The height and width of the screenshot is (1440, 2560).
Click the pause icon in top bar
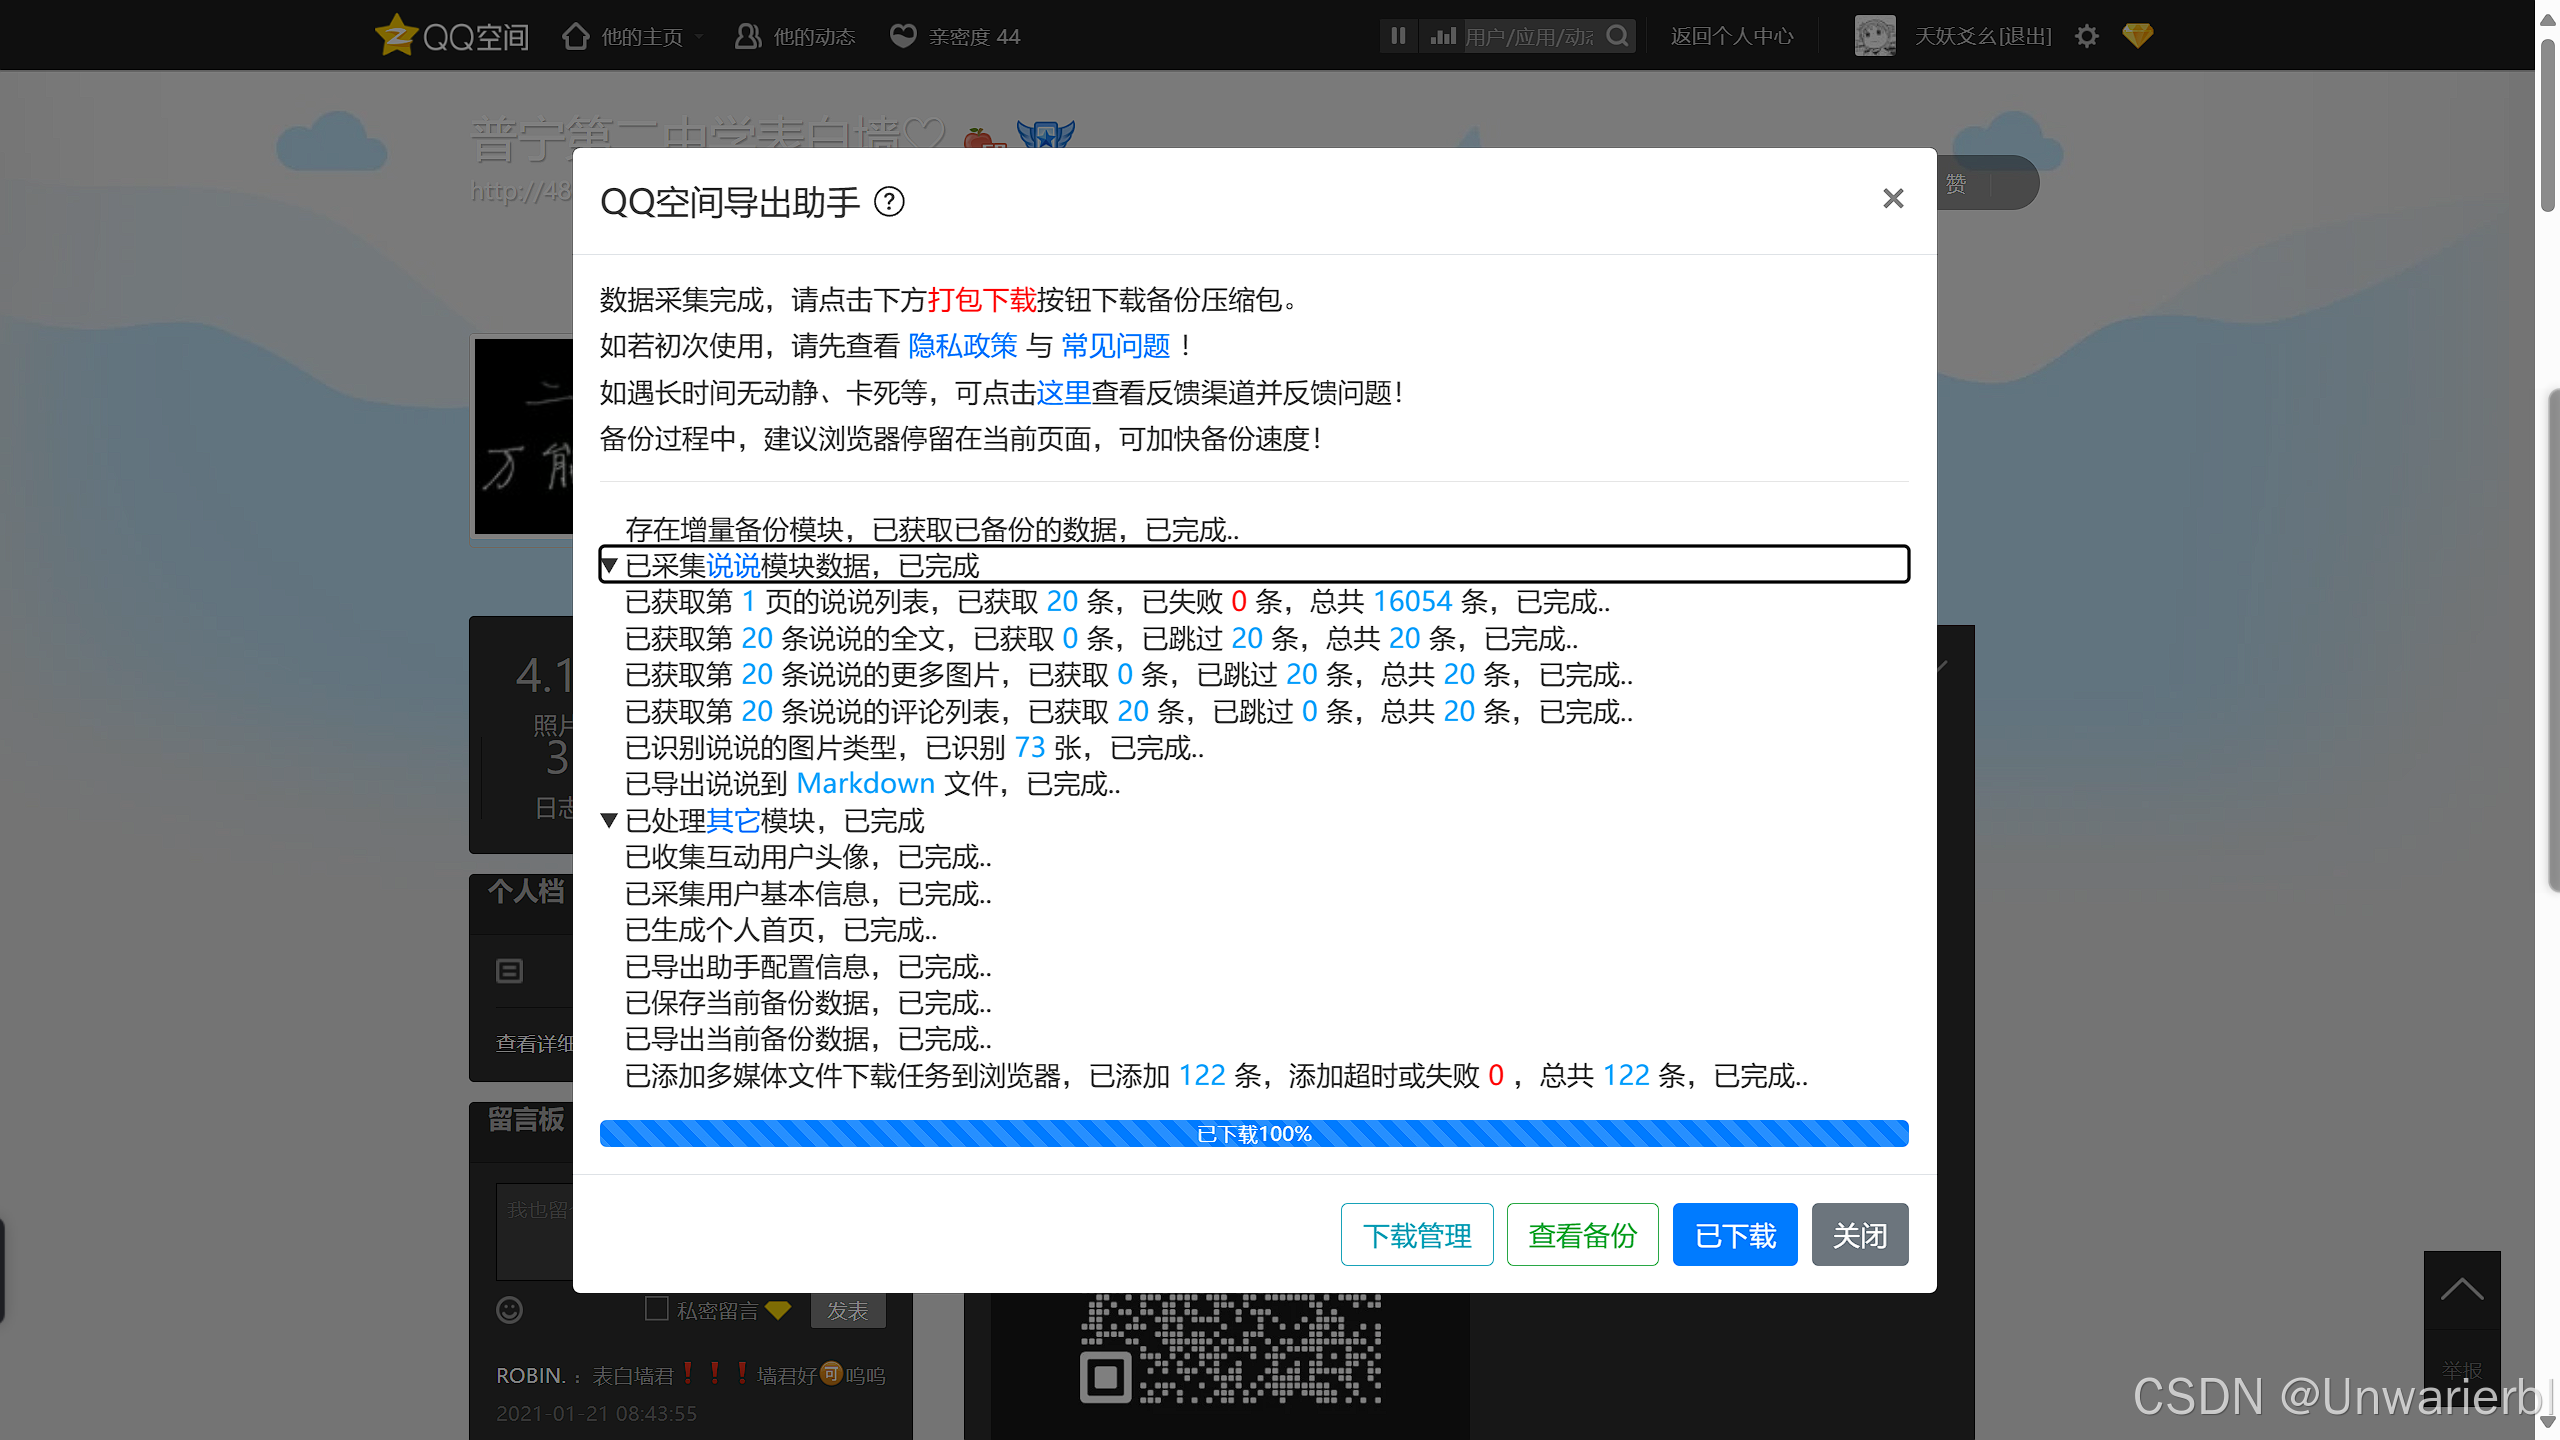tap(1398, 36)
